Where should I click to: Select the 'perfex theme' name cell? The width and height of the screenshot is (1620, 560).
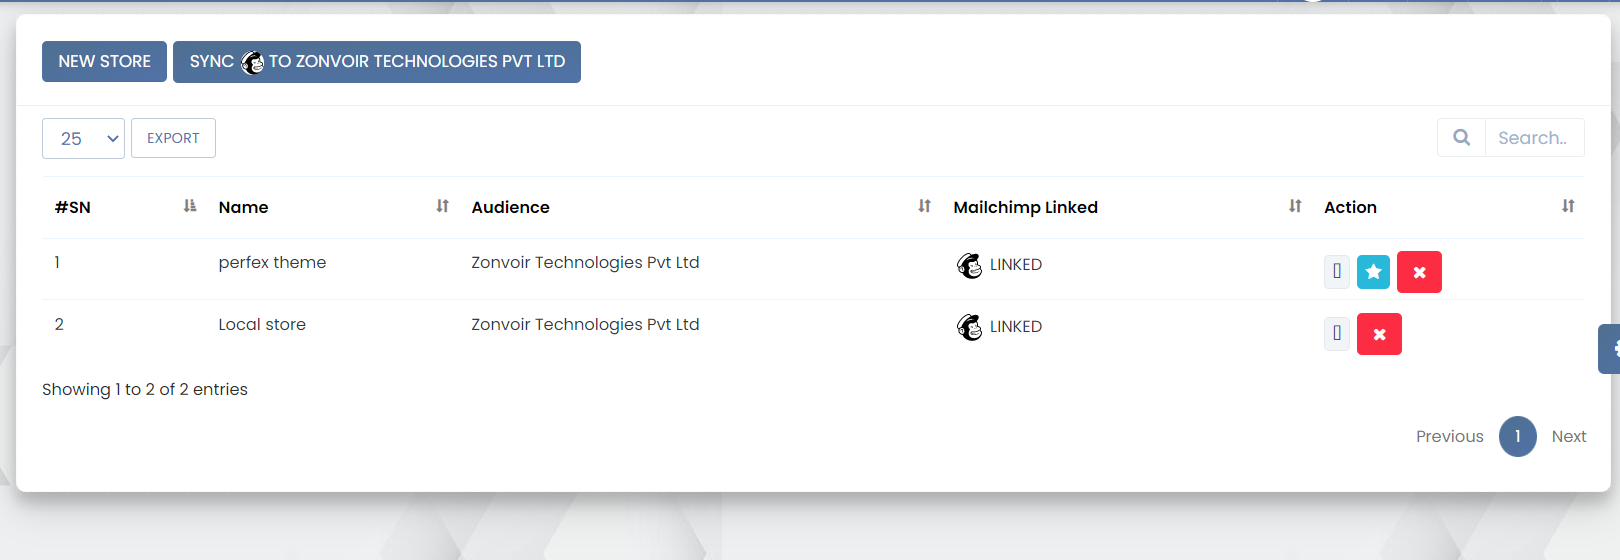pos(272,263)
